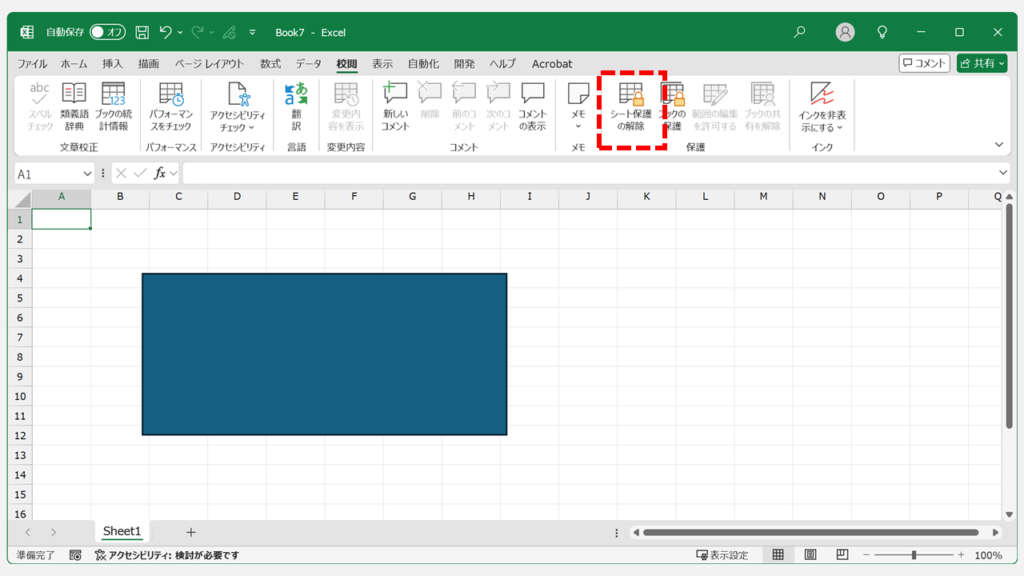Switch to the データ tab
Screen dimensions: 1024x576
point(308,63)
